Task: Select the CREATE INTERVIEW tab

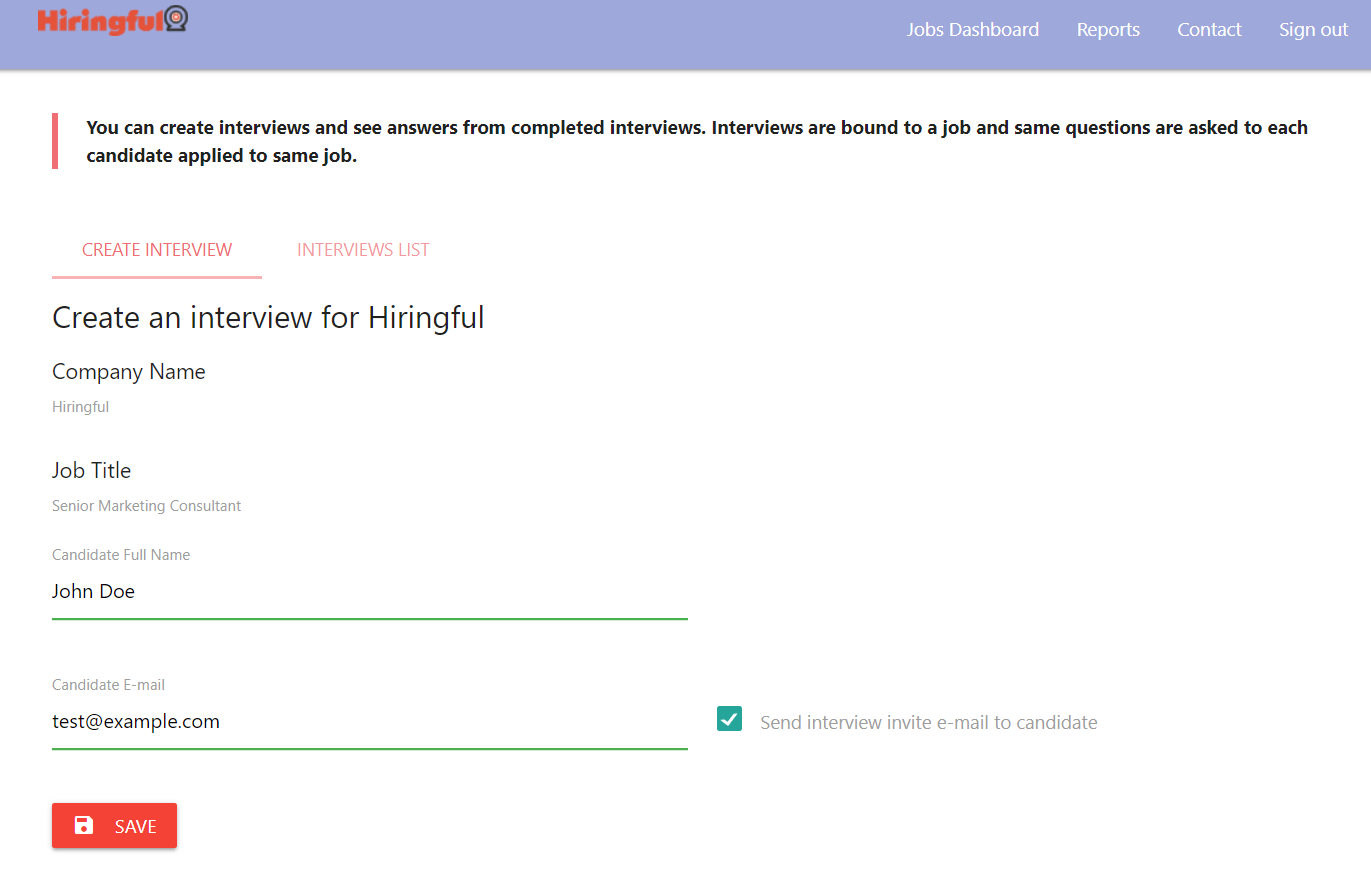Action: [156, 249]
